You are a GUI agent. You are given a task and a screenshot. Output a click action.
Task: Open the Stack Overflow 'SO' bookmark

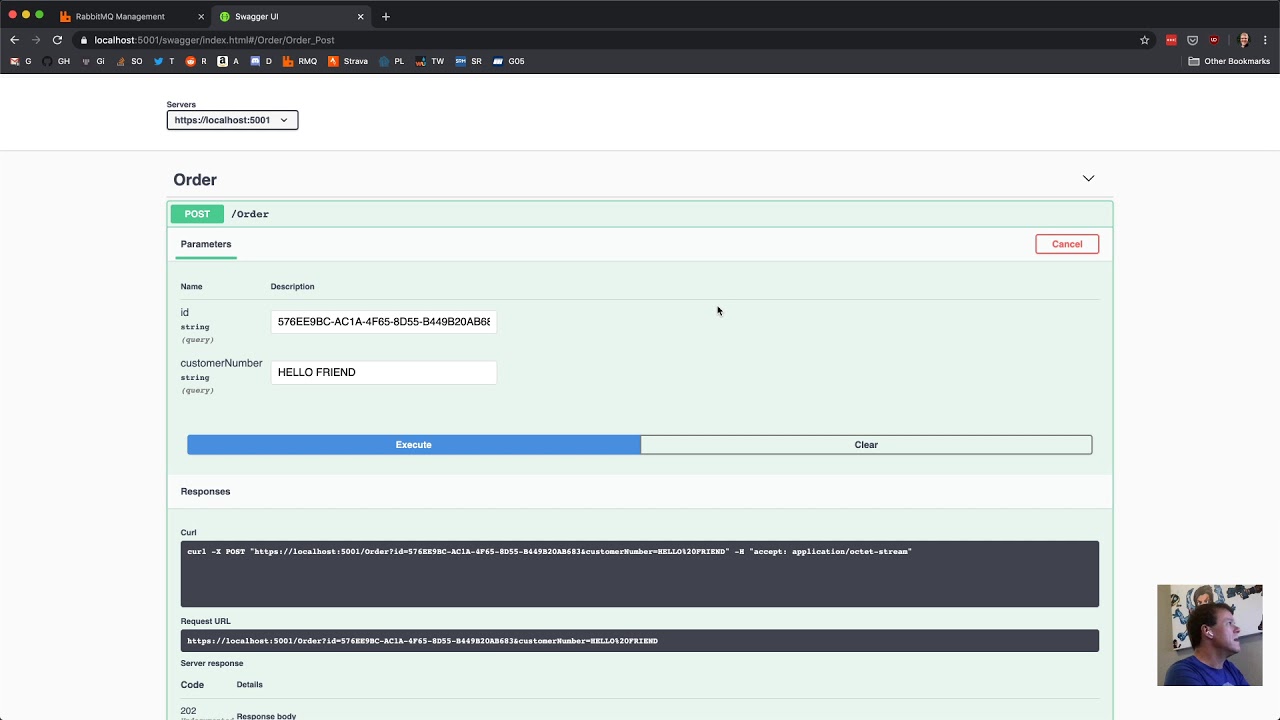pos(129,61)
